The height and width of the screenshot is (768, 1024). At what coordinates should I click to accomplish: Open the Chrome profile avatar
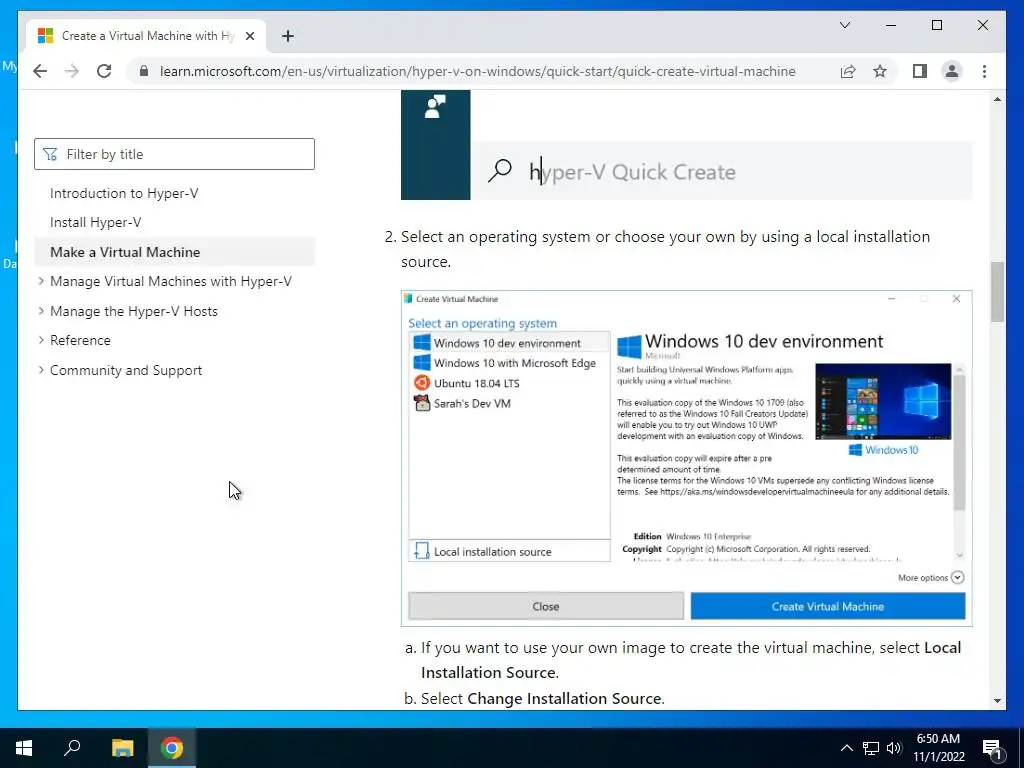952,71
